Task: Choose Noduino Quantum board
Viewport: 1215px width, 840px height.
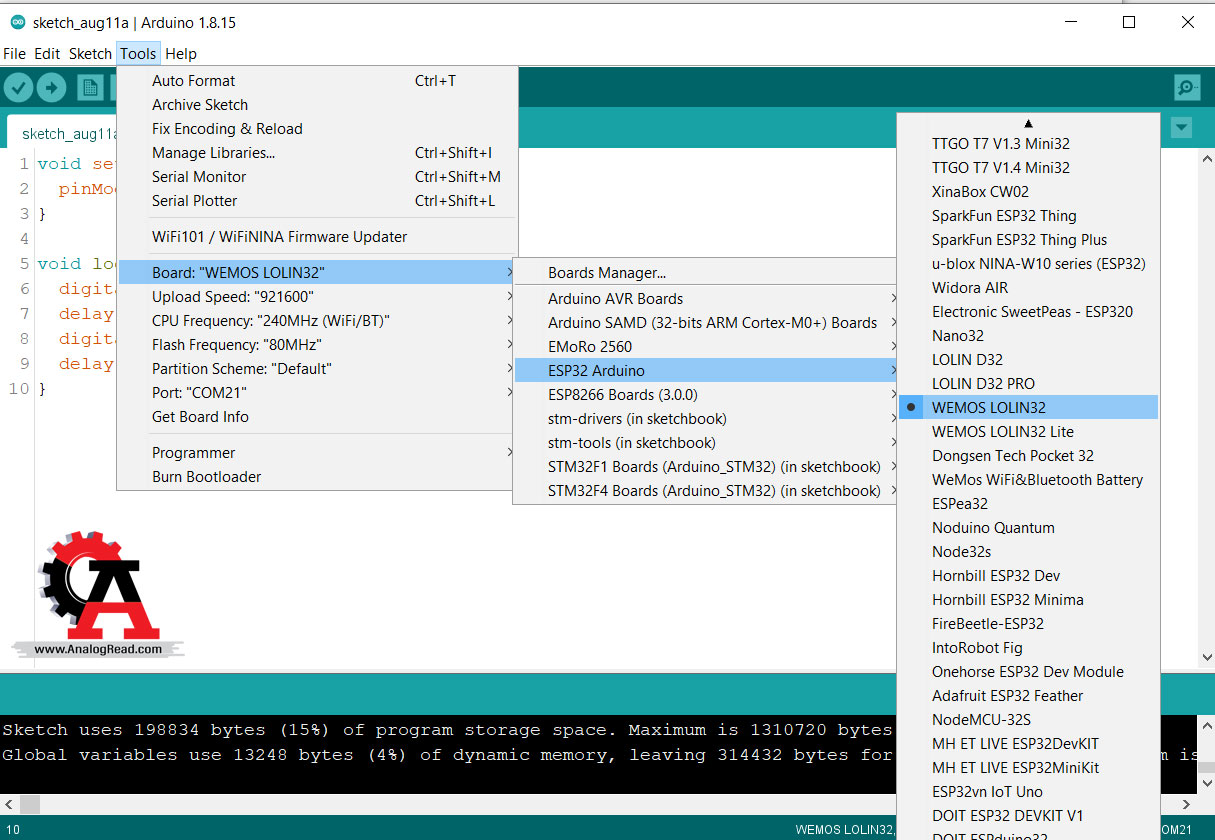Action: coord(1028,528)
